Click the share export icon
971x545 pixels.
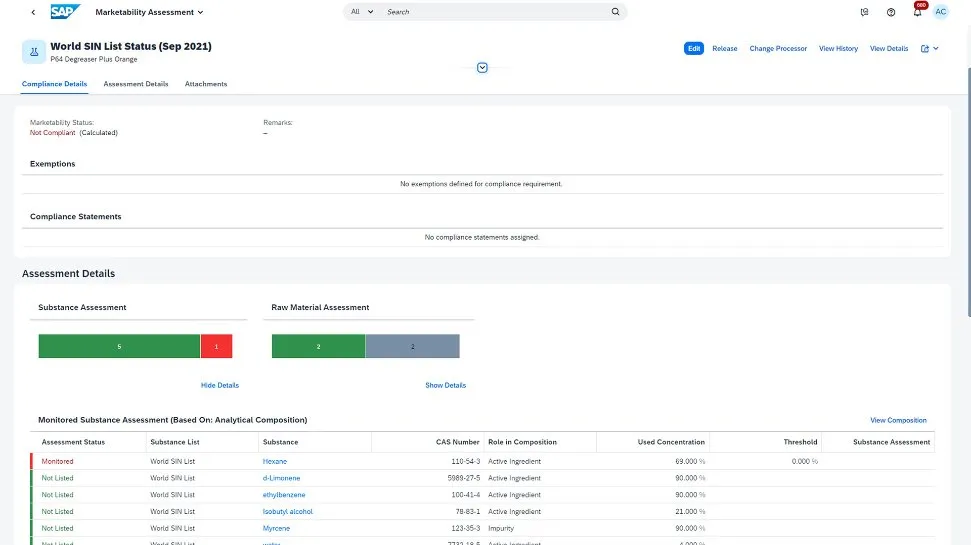coord(925,48)
